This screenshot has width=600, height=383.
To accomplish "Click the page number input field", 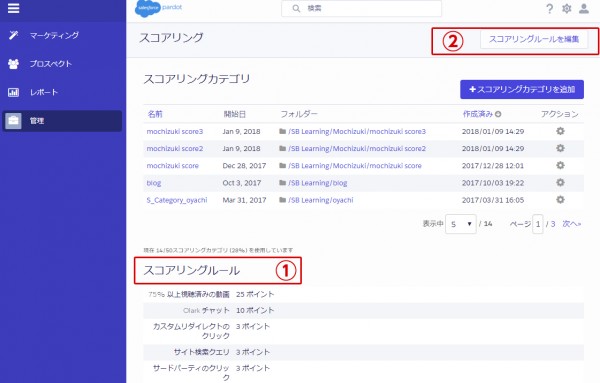I will [x=538, y=224].
